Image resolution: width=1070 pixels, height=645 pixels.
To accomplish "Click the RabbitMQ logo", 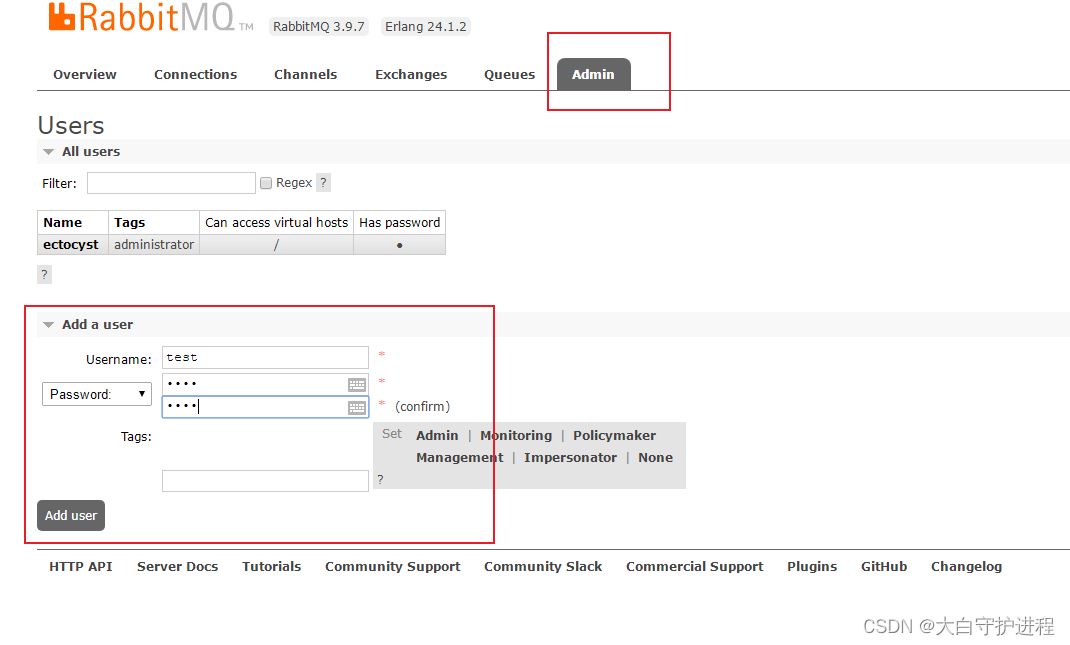I will pos(150,17).
